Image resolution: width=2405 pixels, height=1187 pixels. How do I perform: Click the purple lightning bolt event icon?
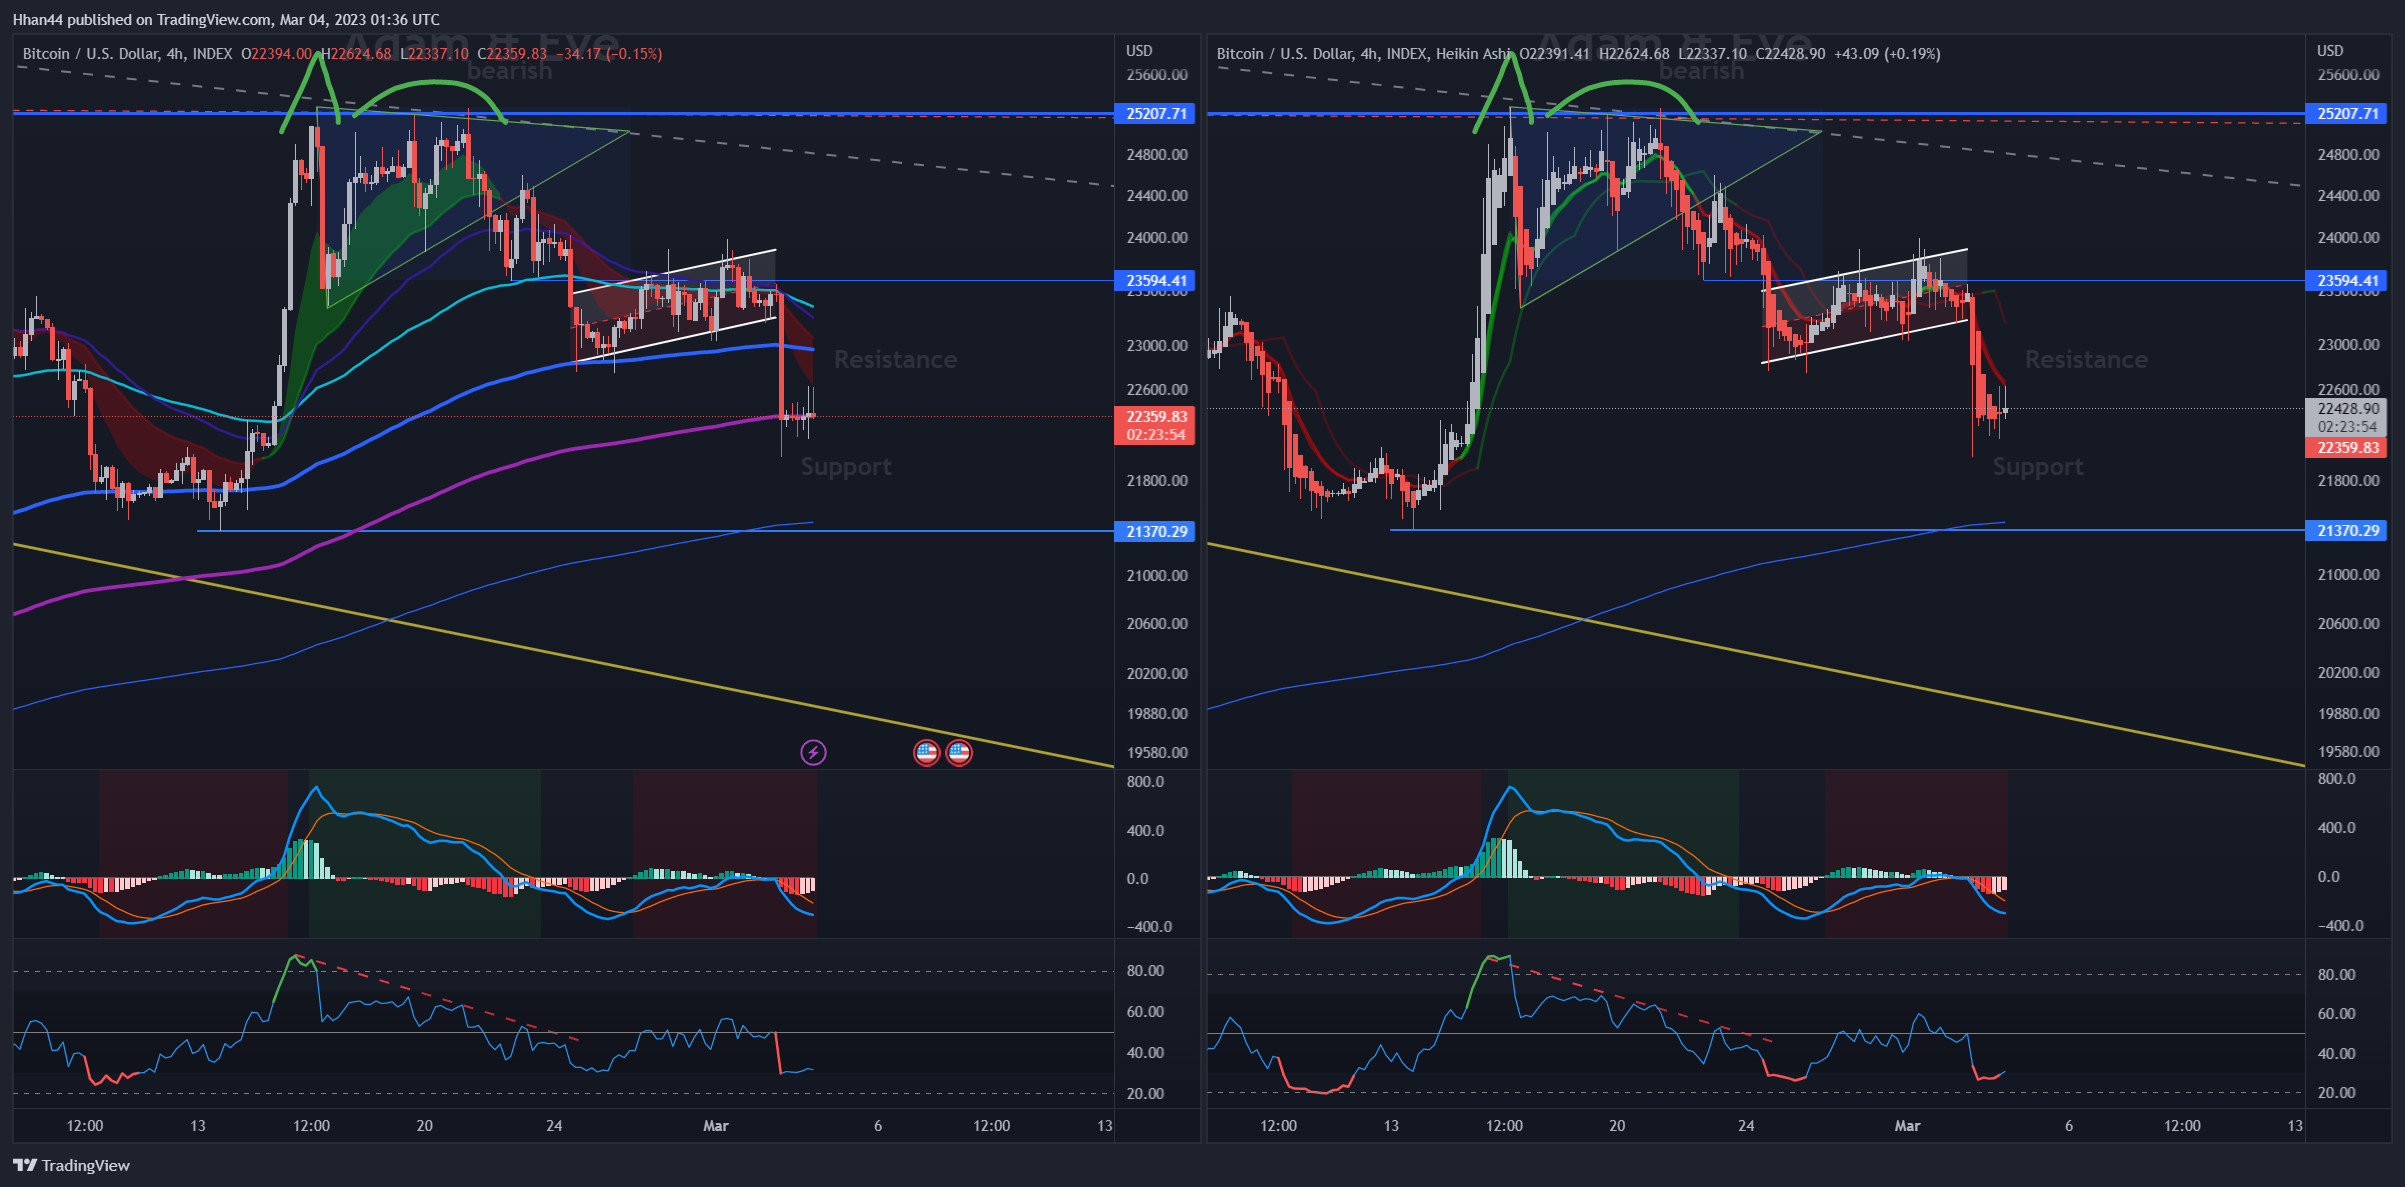click(x=813, y=752)
